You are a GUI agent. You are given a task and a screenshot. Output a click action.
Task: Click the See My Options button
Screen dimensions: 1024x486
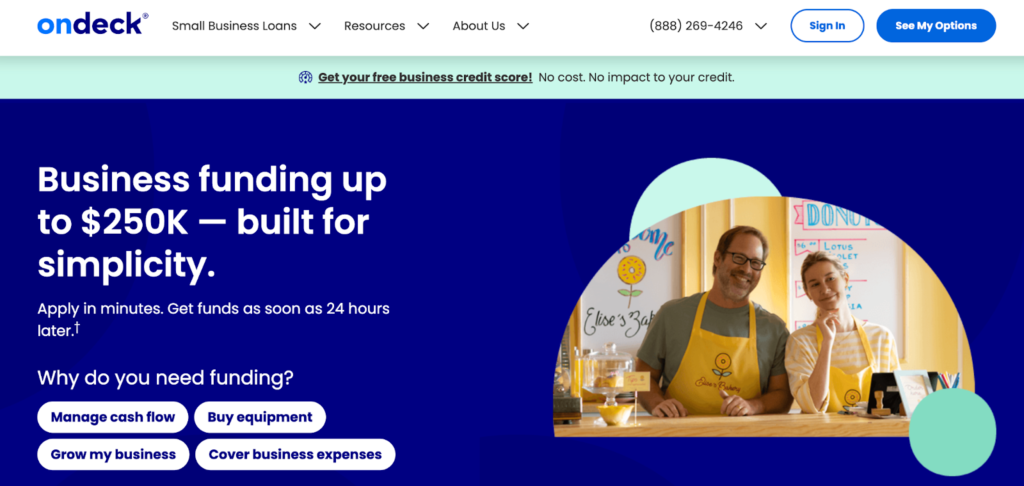(x=936, y=25)
